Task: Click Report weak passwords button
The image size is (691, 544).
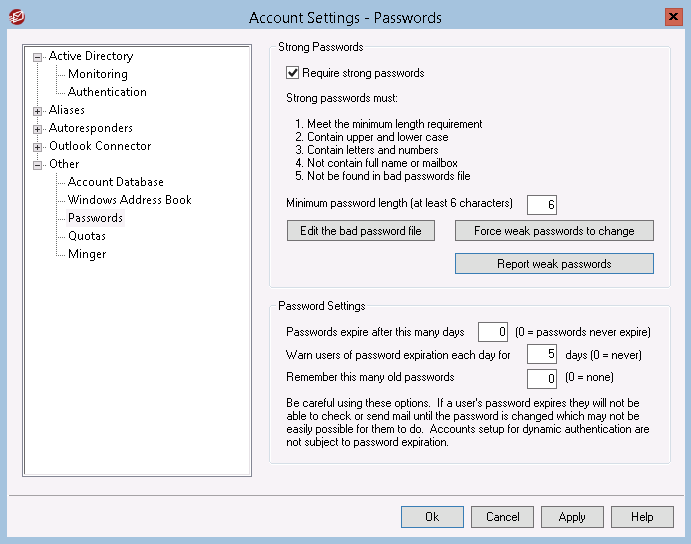Action: click(554, 264)
